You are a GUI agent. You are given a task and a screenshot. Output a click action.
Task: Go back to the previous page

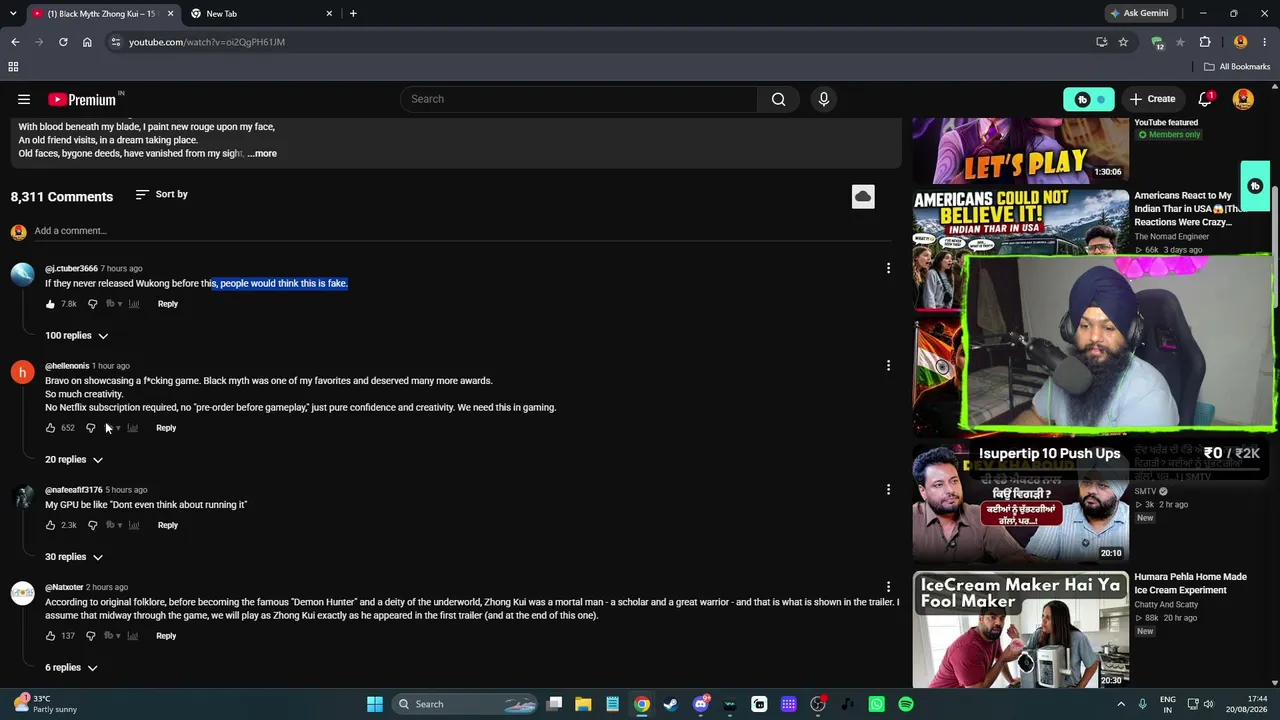15,42
